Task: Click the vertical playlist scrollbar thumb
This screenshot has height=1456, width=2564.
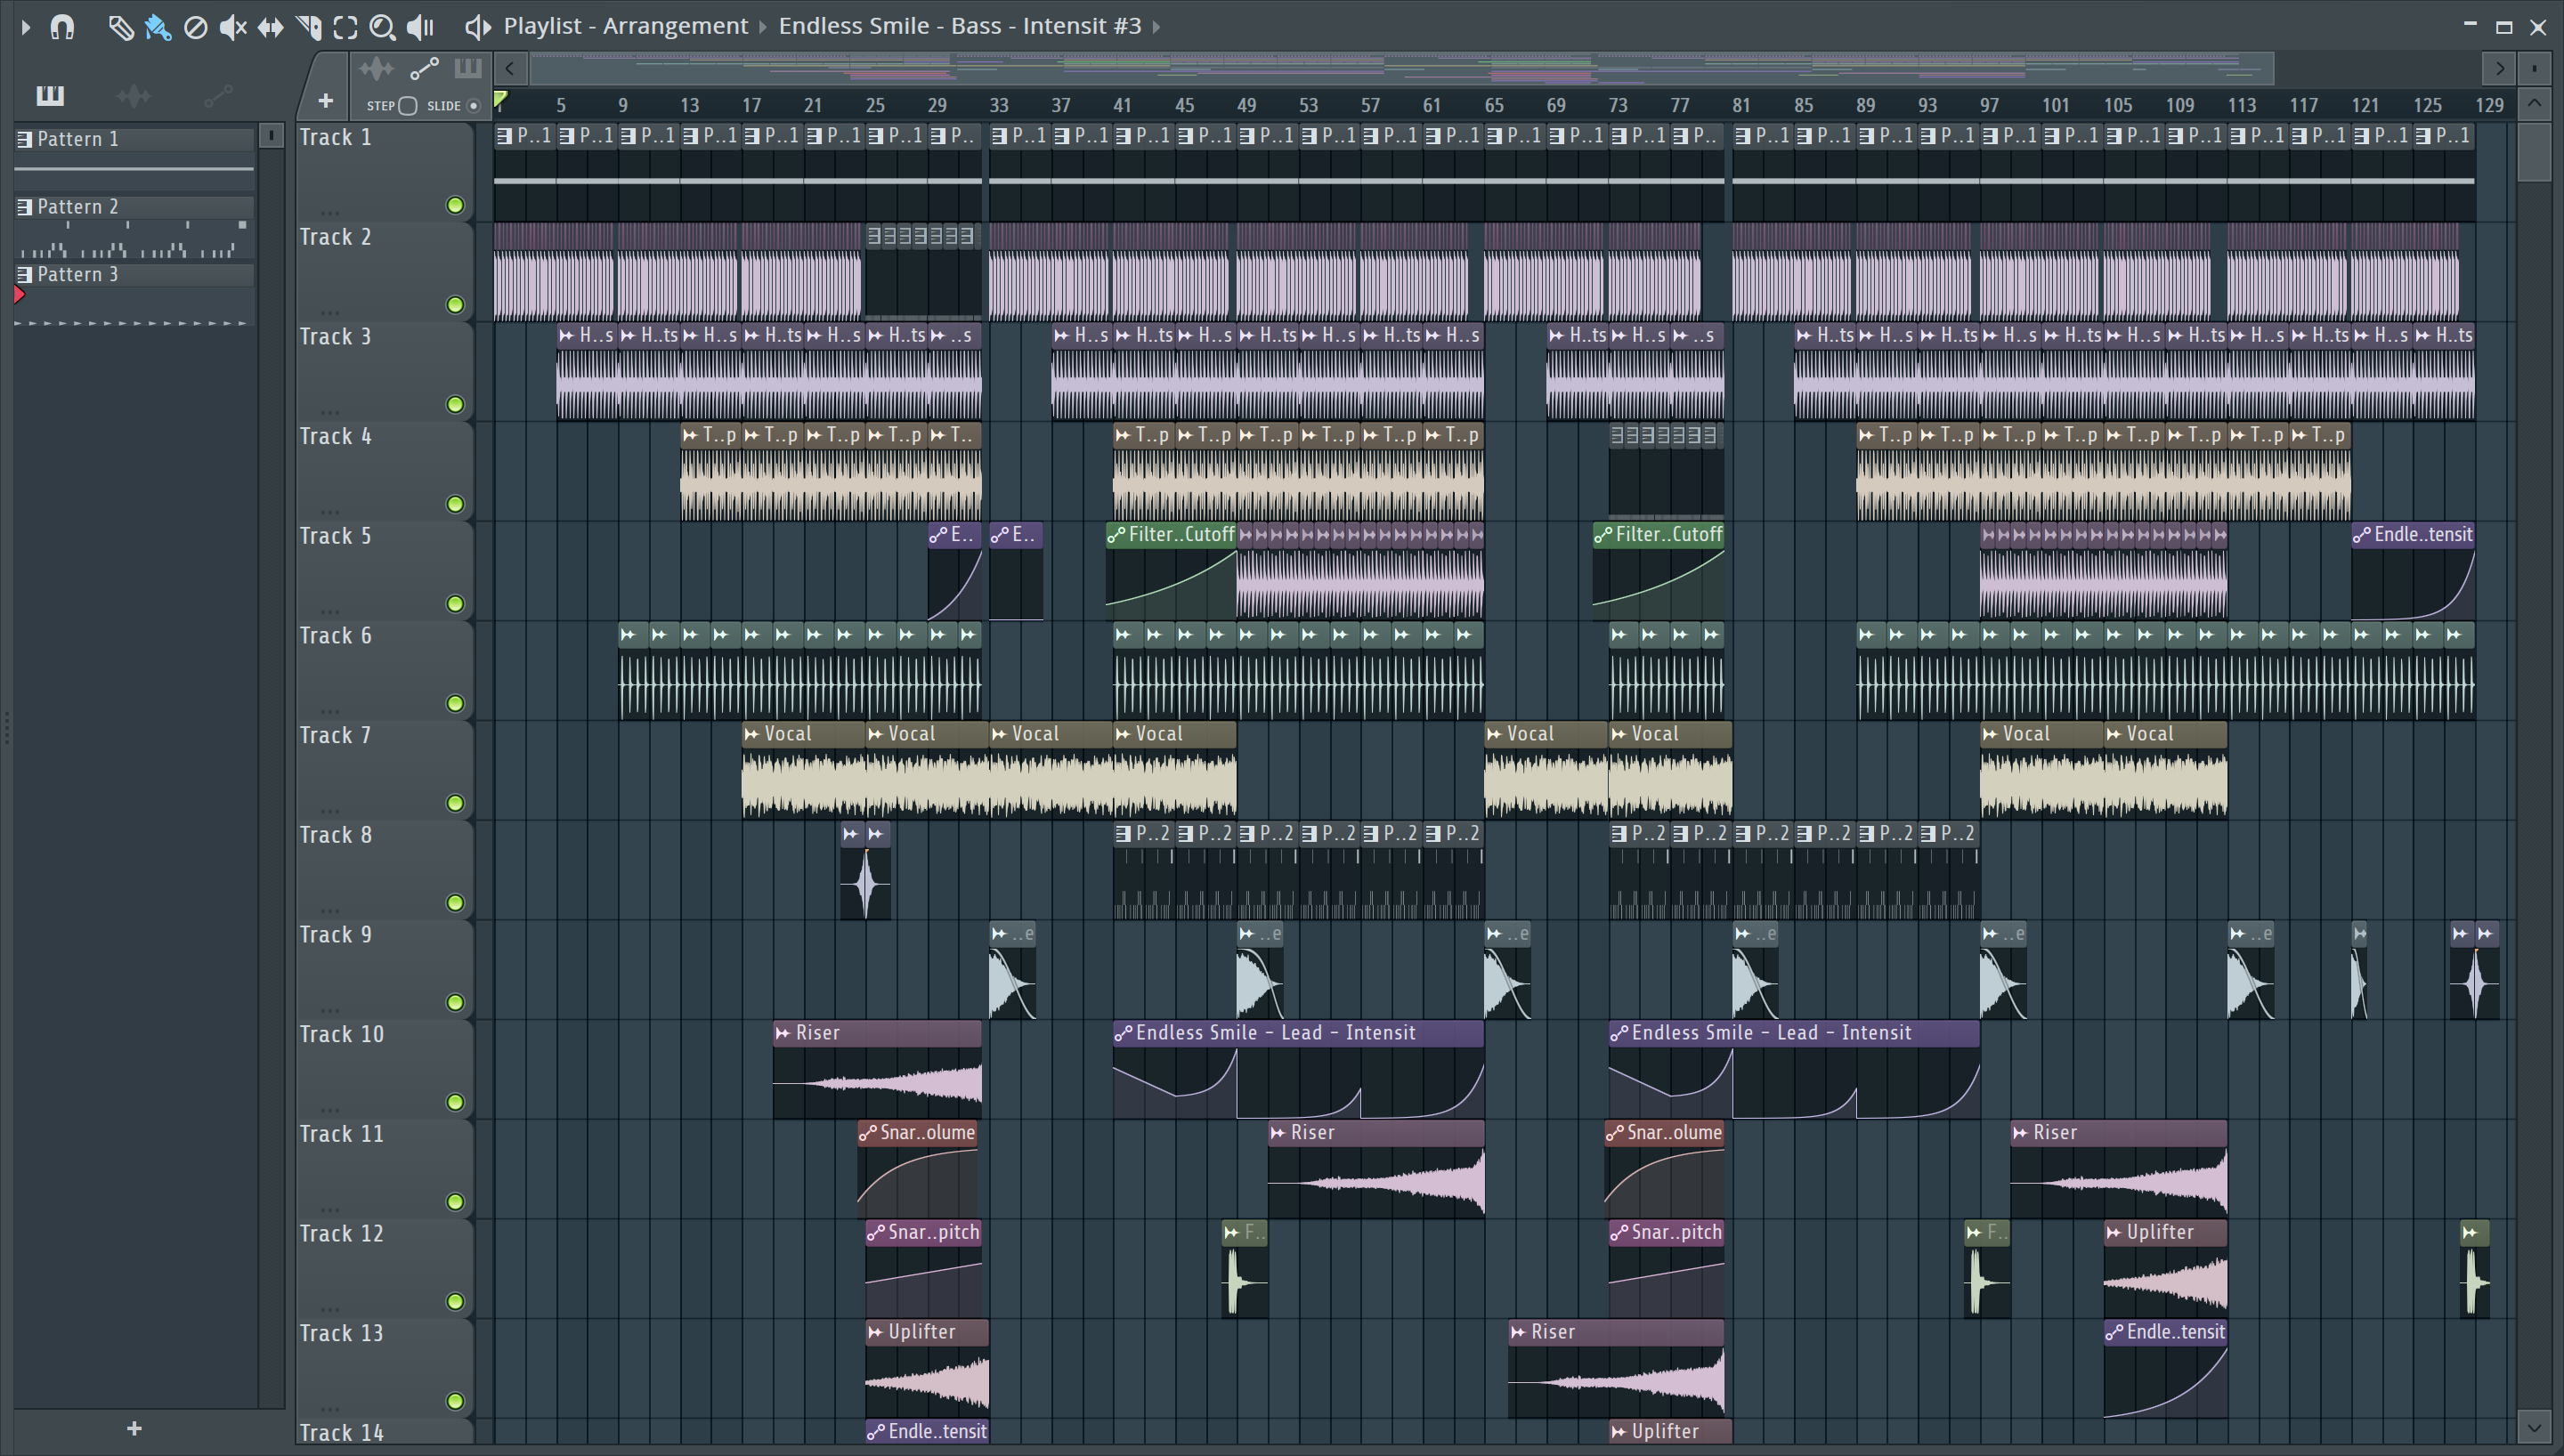Action: [2534, 151]
